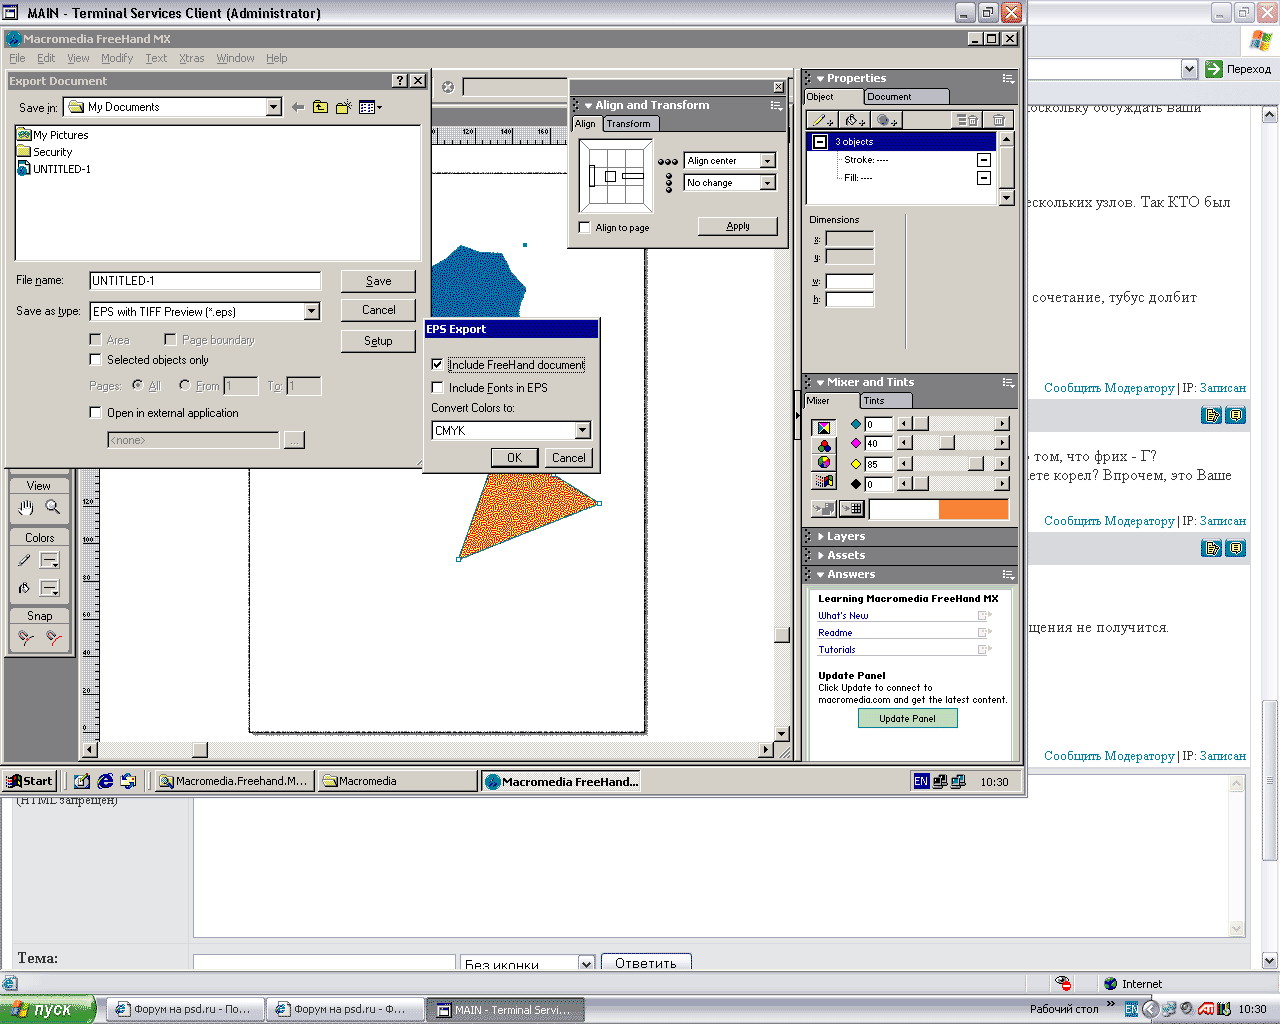Open the No change alignment dropdown
The width and height of the screenshot is (1280, 1024).
click(x=767, y=183)
